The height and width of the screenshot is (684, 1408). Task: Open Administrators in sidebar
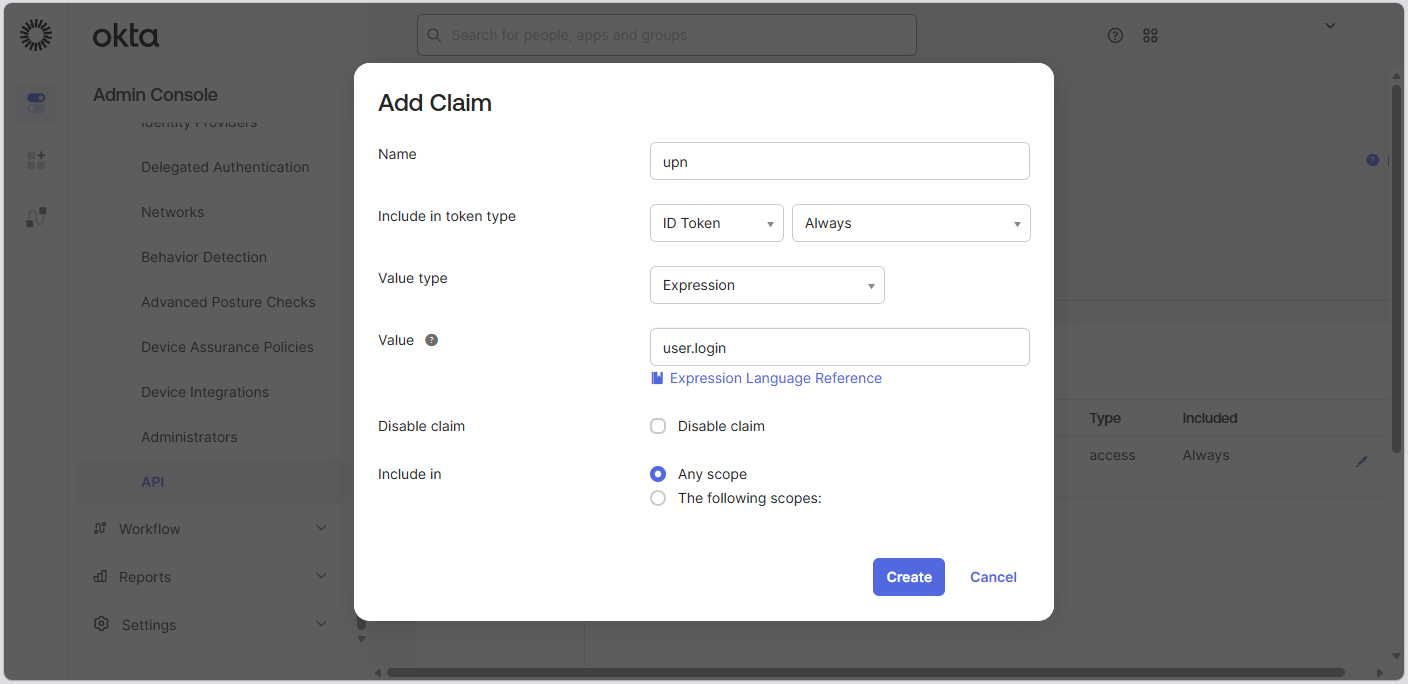[x=189, y=437]
